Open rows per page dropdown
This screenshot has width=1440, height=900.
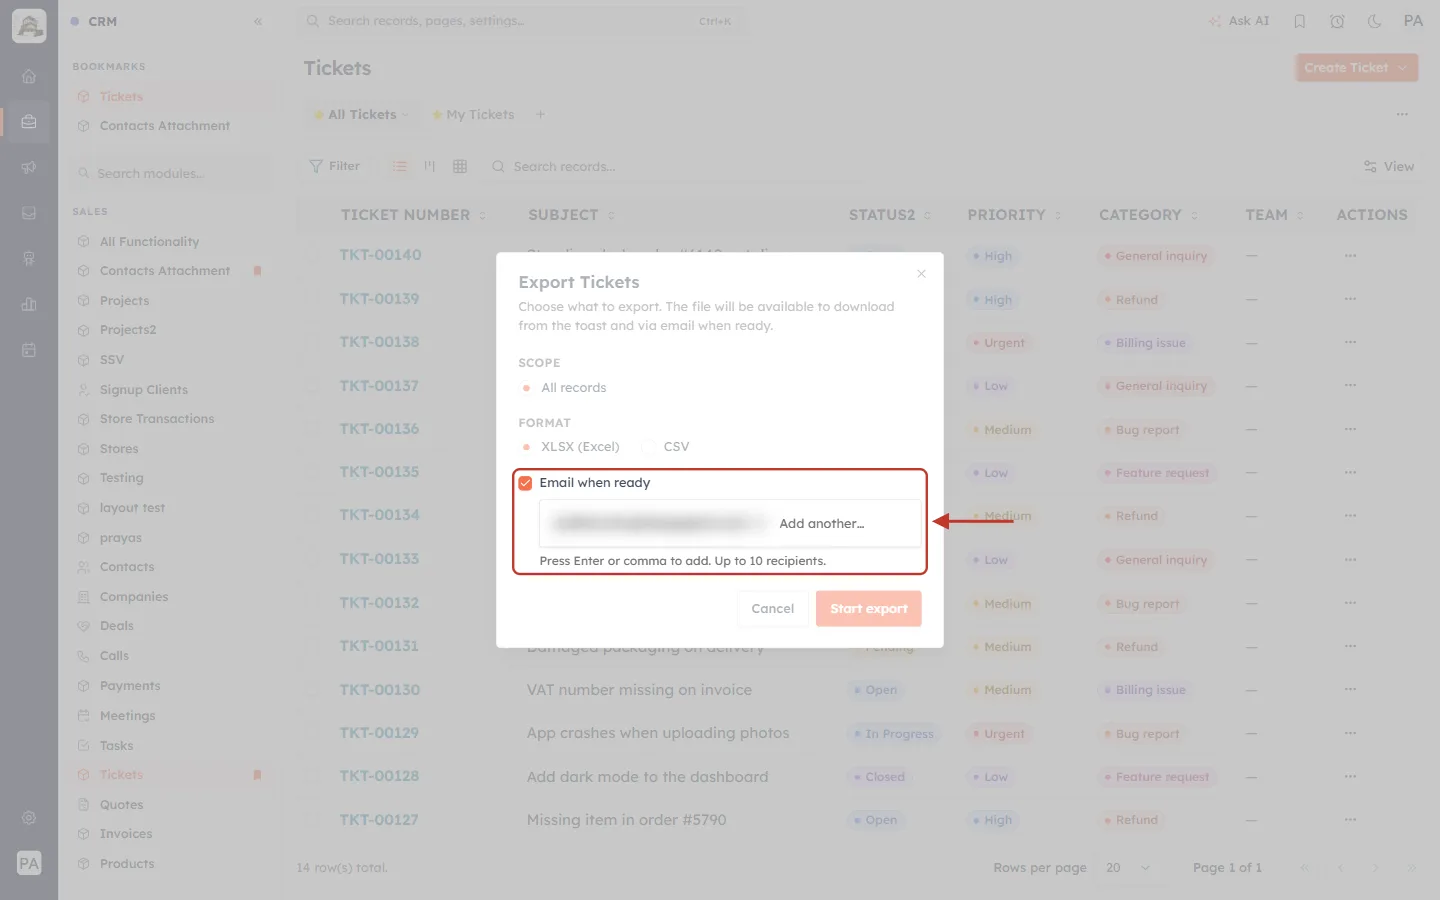tap(1127, 868)
